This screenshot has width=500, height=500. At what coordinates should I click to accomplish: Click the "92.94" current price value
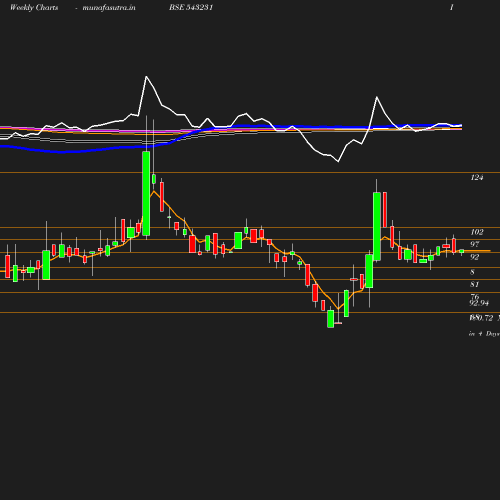click(x=479, y=303)
